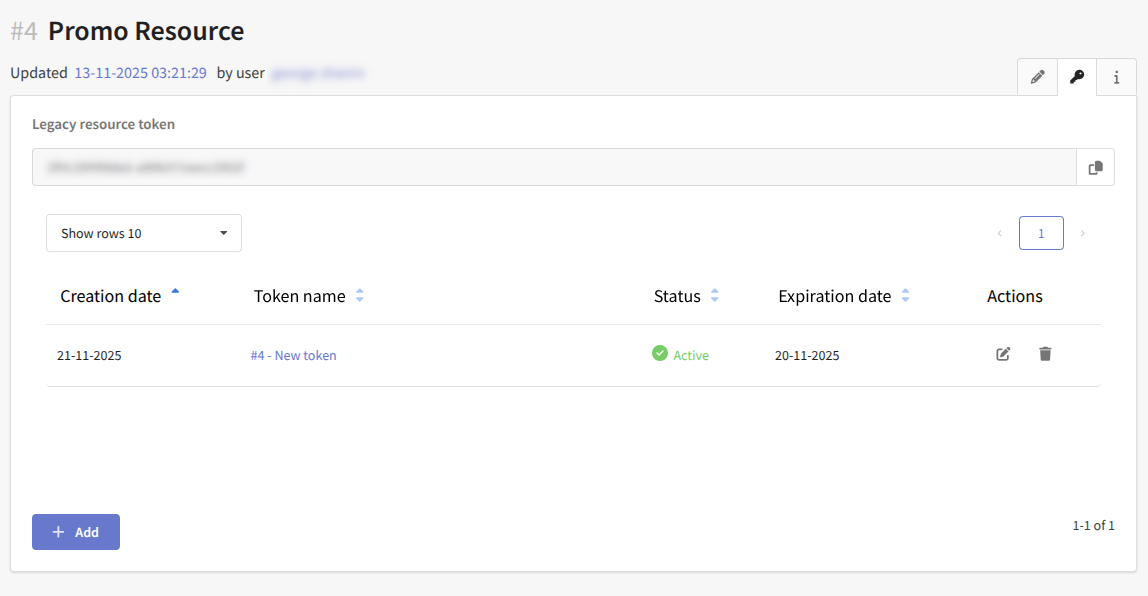Edit the '#4 - New token' row
The width and height of the screenshot is (1148, 596).
pyautogui.click(x=1003, y=354)
